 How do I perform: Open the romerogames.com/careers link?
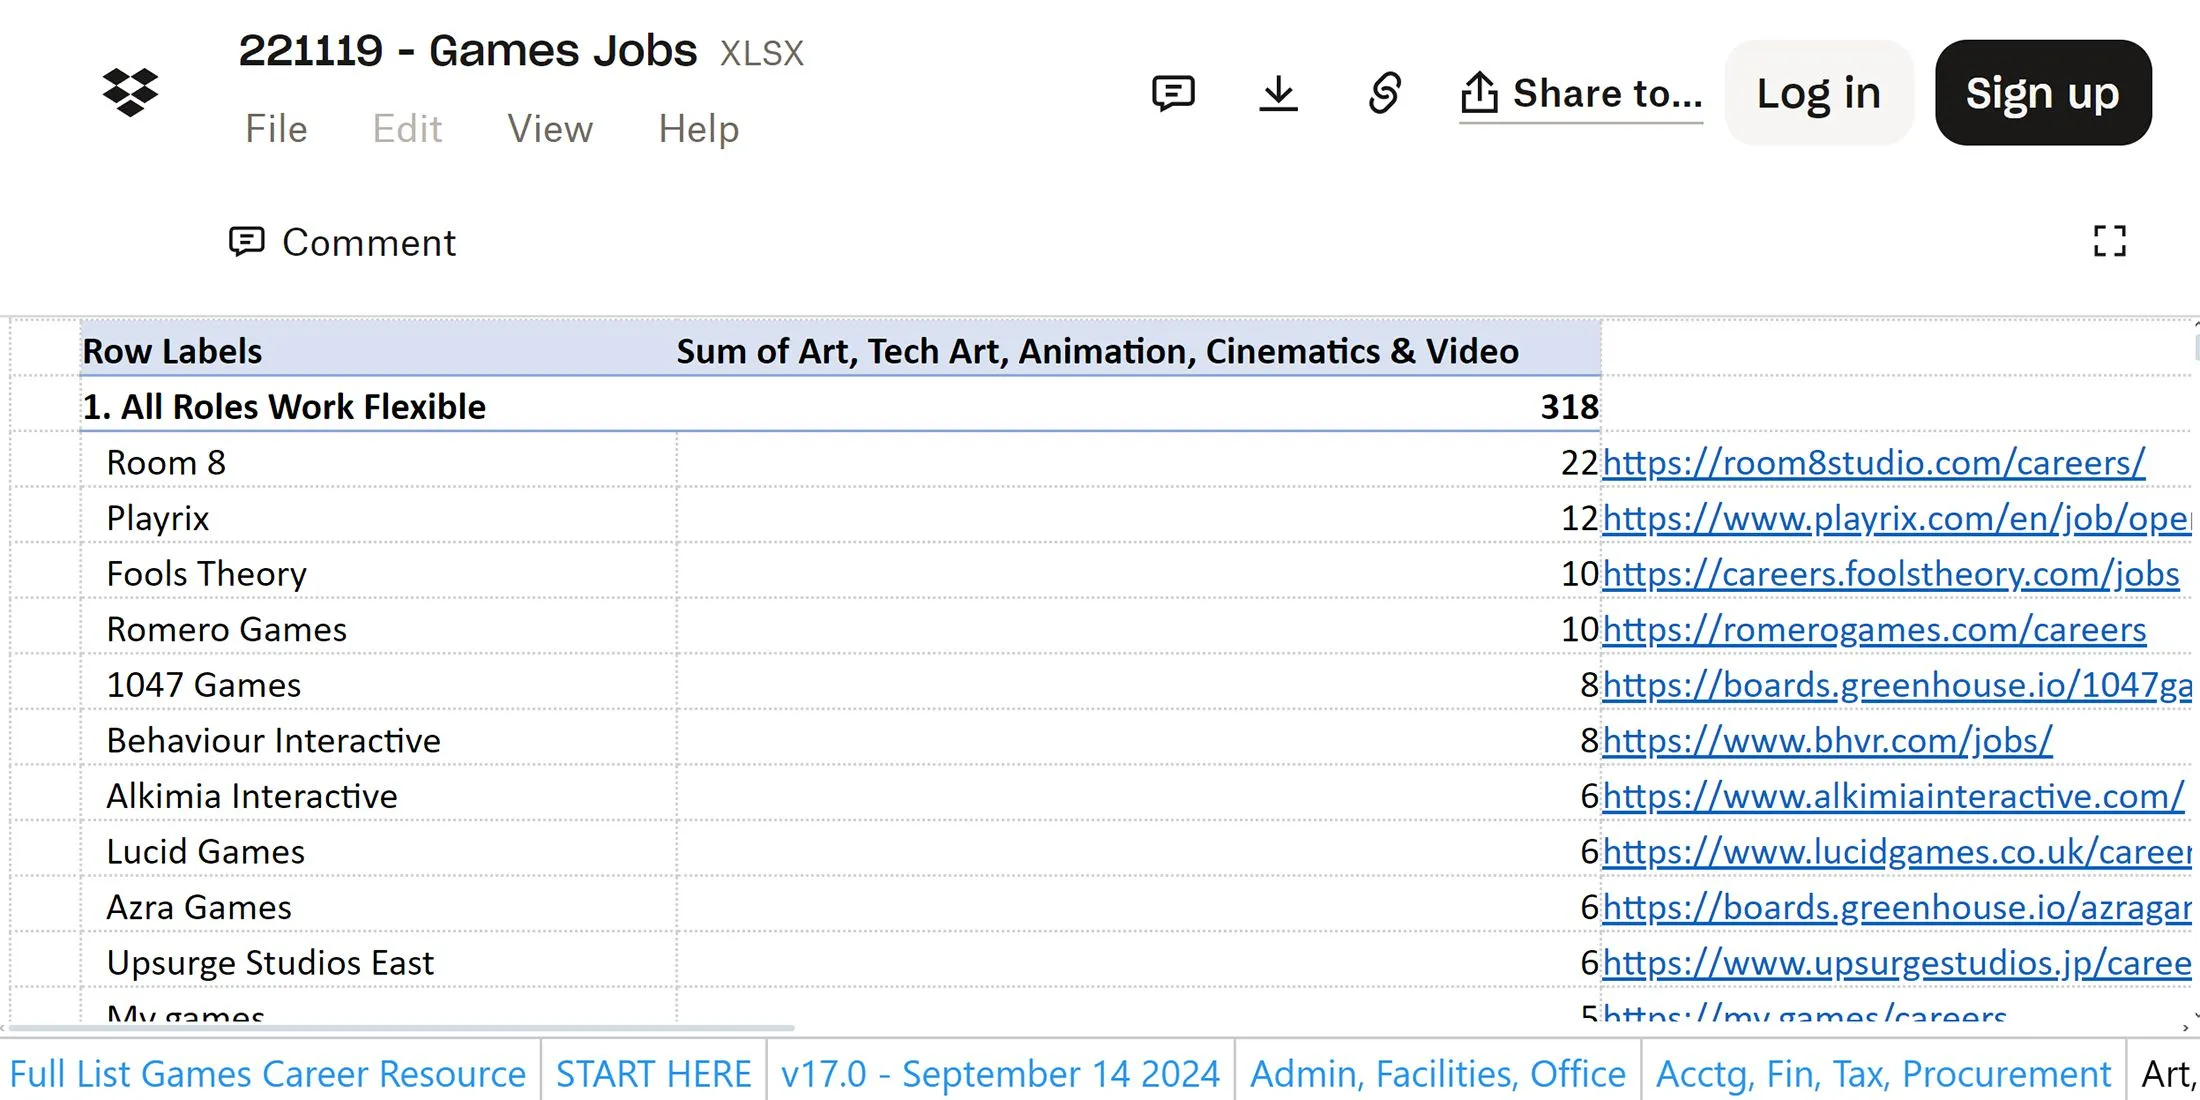click(1874, 629)
